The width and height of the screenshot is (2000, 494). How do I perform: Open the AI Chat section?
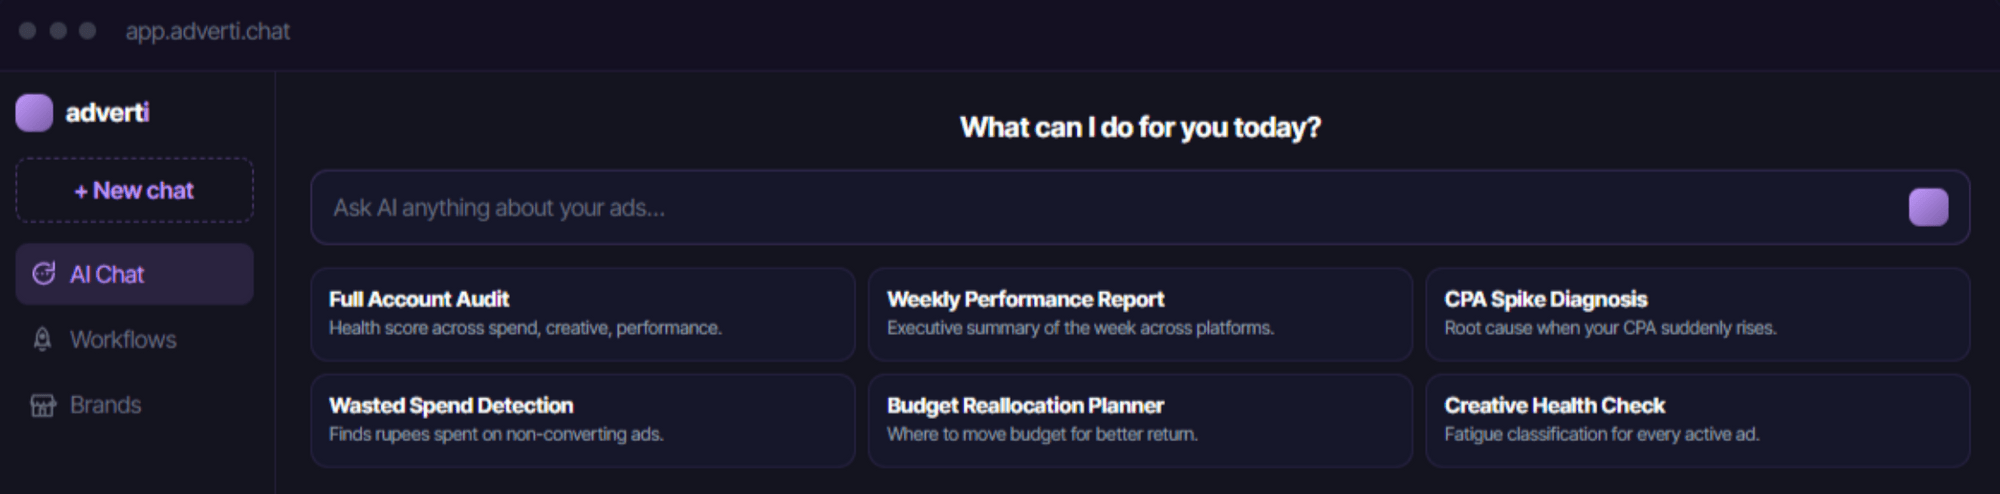(x=134, y=274)
